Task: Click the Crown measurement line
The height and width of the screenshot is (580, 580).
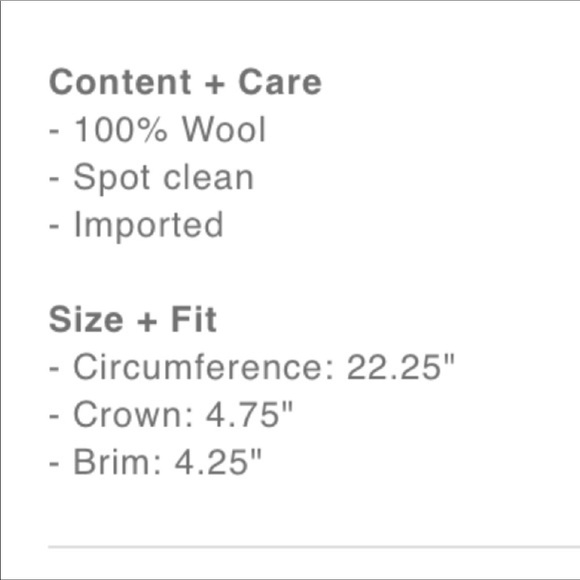Action: (x=171, y=414)
